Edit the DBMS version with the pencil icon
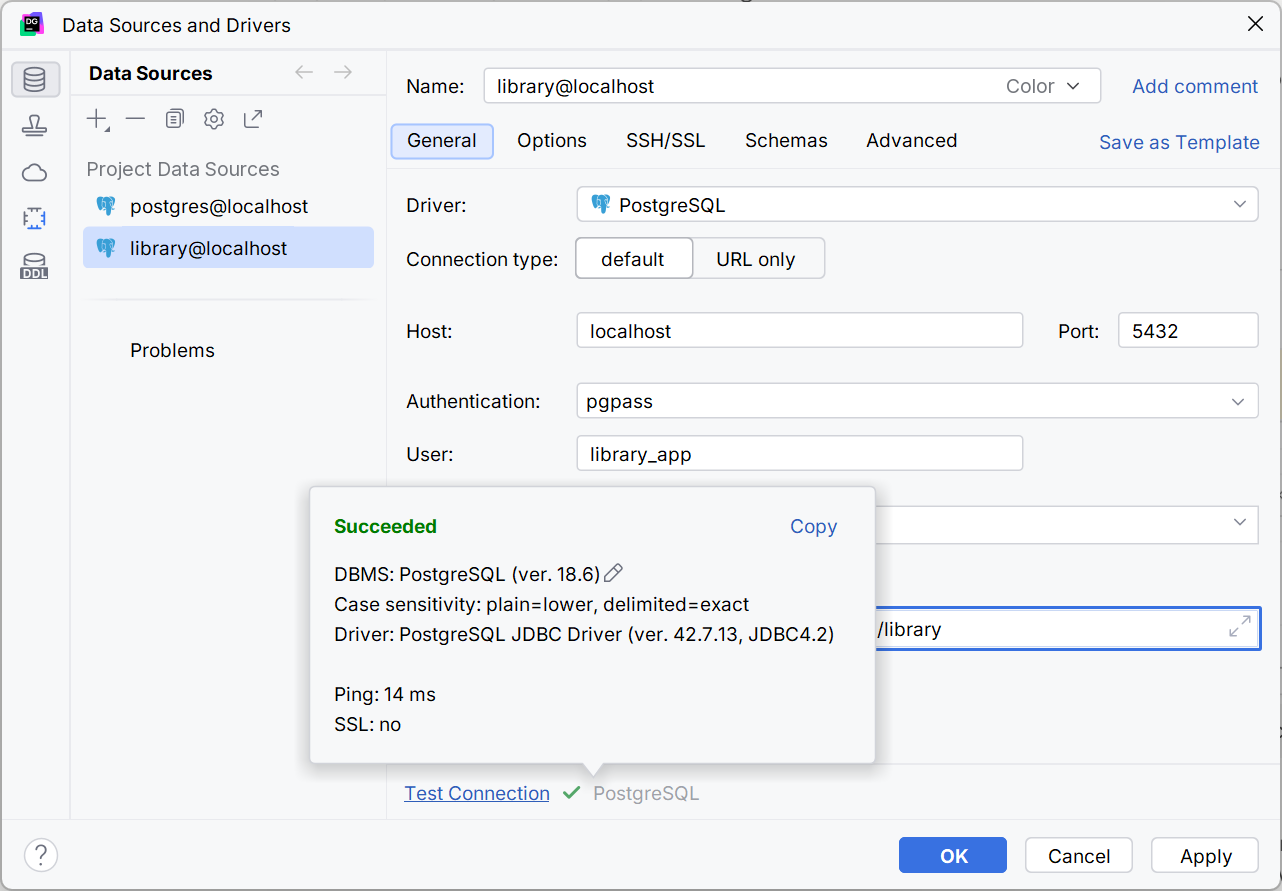This screenshot has width=1282, height=891. tap(614, 573)
